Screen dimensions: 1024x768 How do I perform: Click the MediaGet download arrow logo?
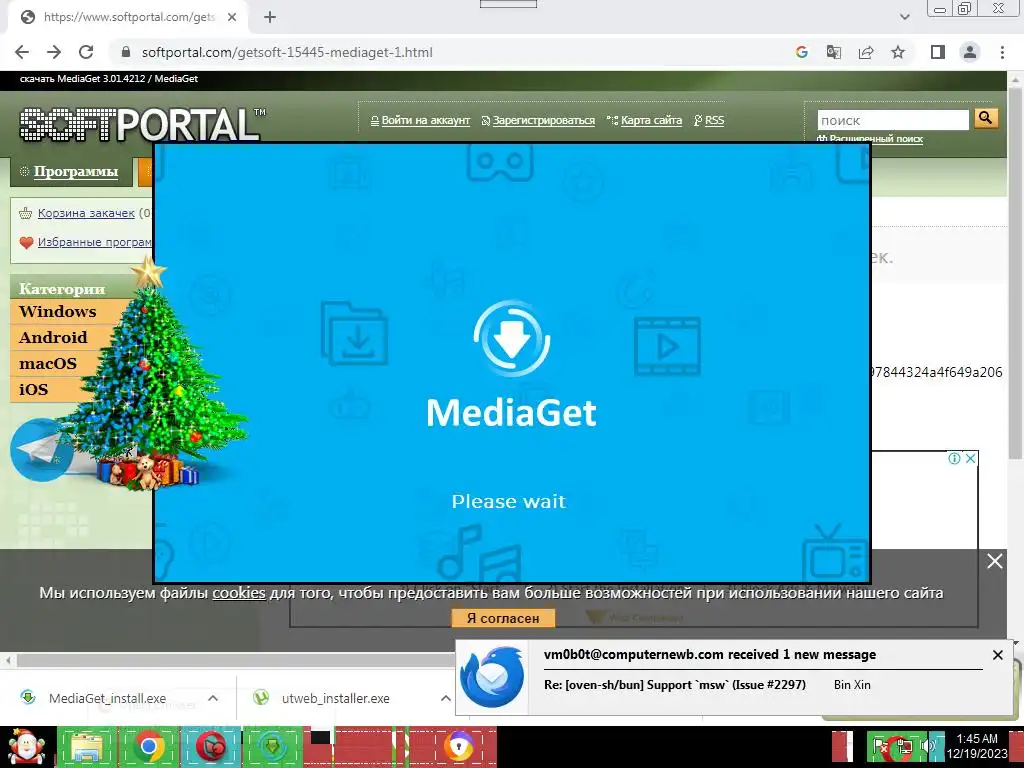coord(511,338)
